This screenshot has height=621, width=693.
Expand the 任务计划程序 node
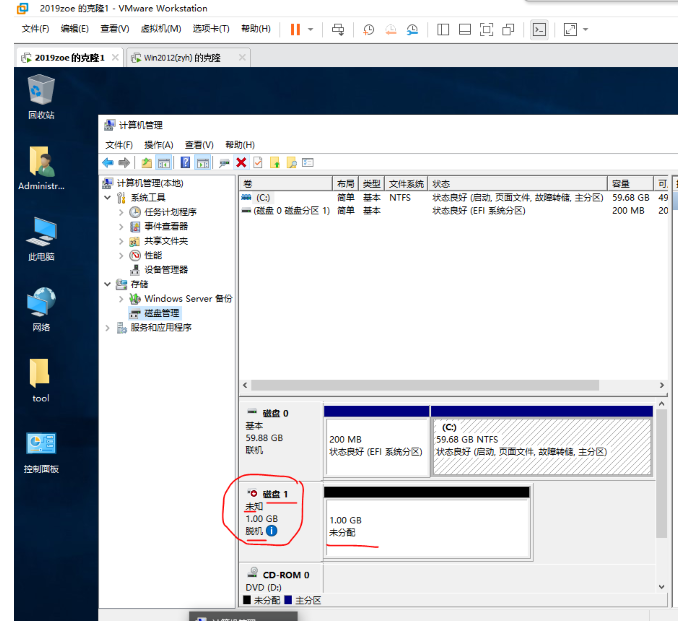tap(121, 212)
